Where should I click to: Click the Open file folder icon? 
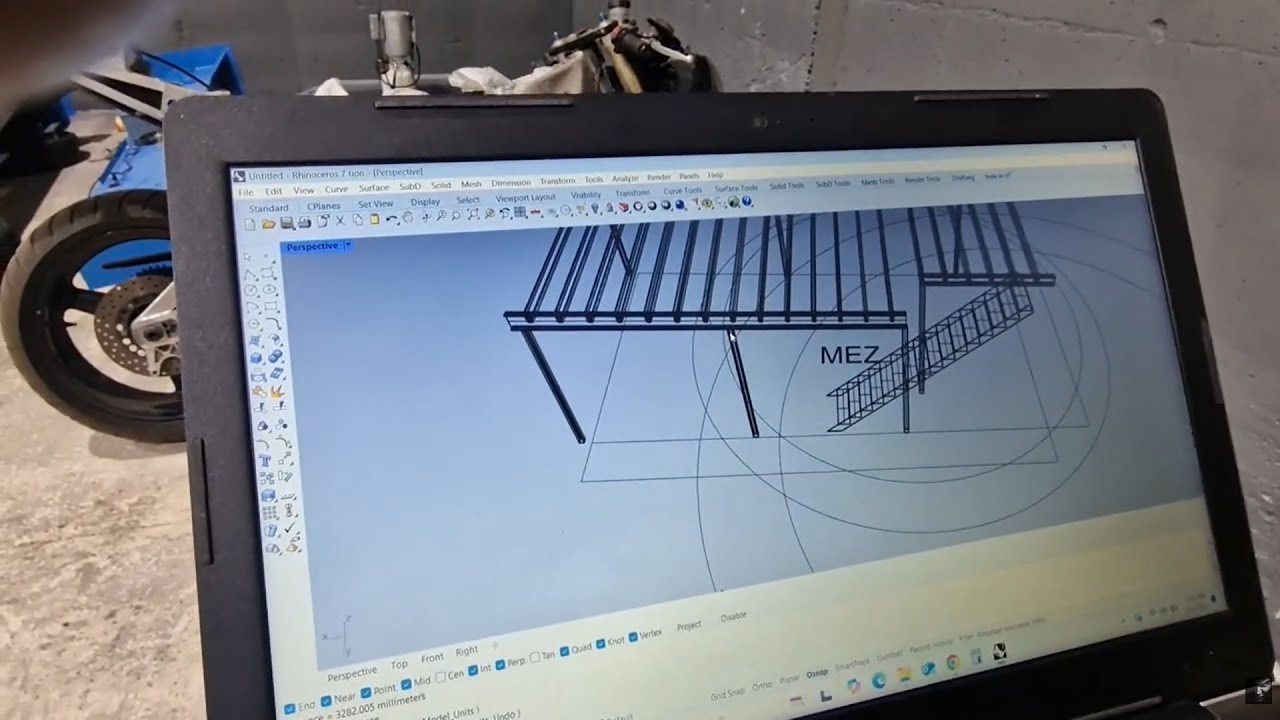pyautogui.click(x=268, y=224)
